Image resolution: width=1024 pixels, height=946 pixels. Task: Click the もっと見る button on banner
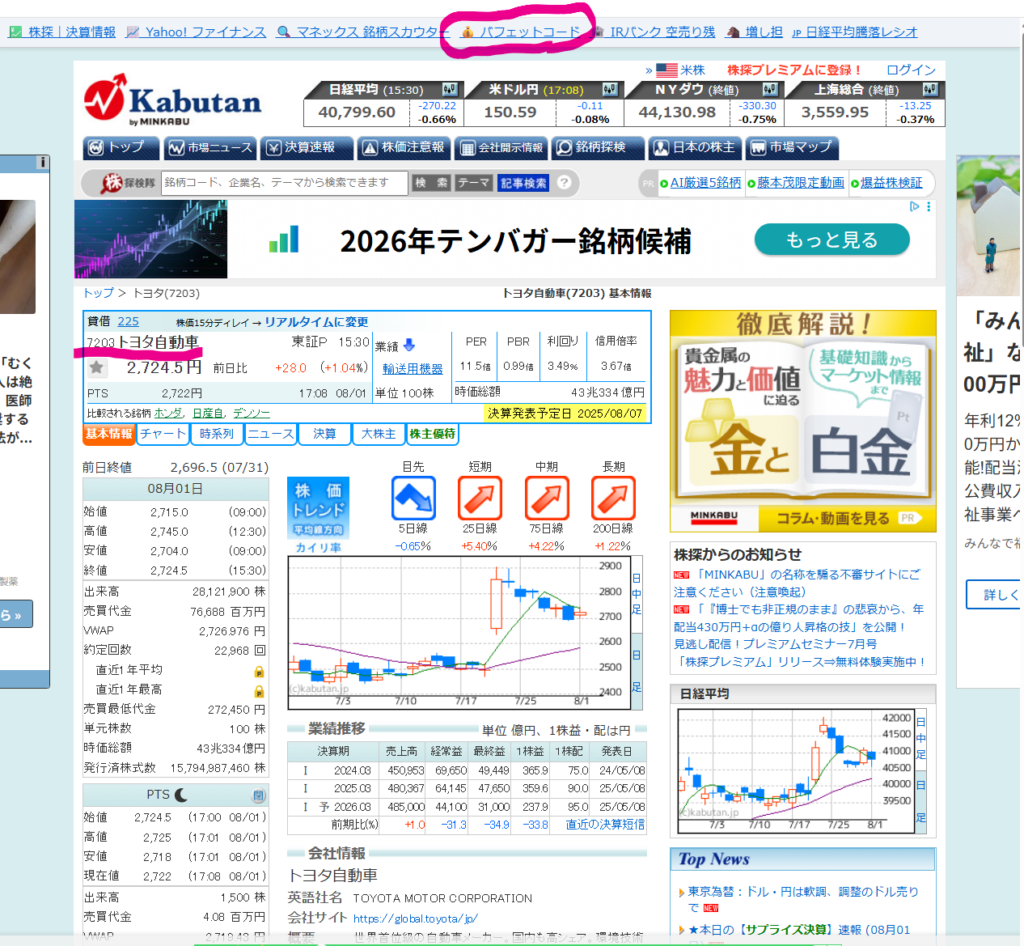coord(832,240)
